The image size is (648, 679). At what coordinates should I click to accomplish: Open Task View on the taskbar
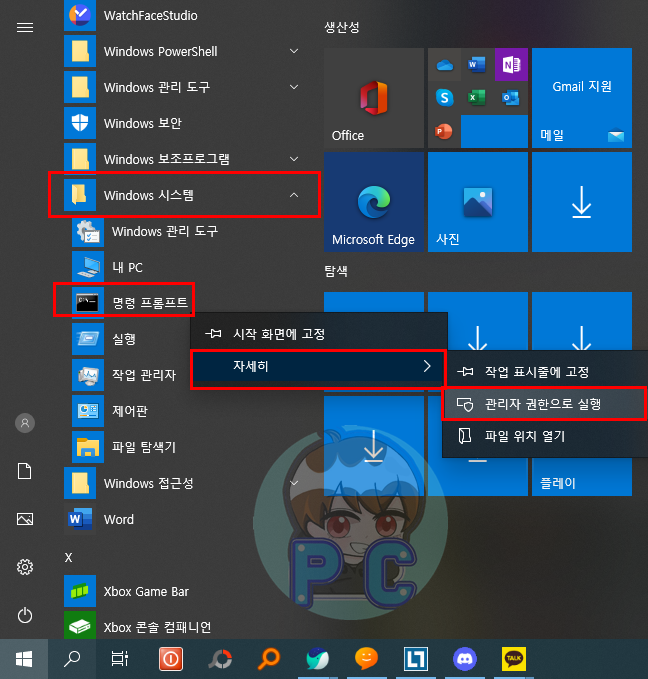[x=120, y=659]
